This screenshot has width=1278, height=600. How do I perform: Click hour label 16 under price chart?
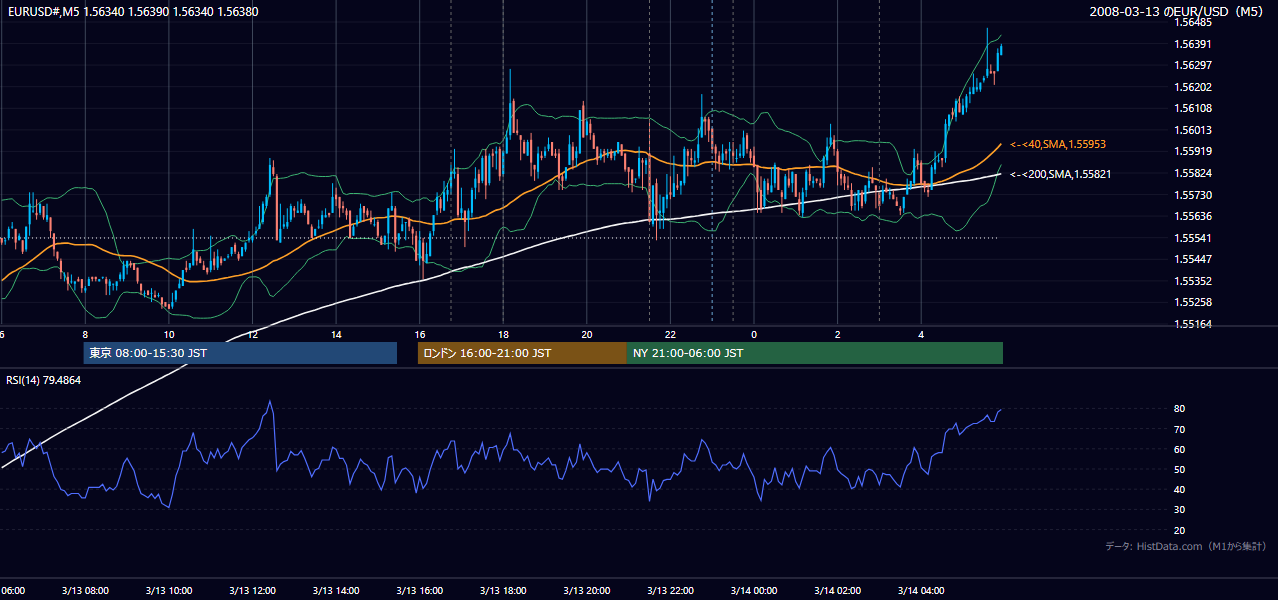420,335
